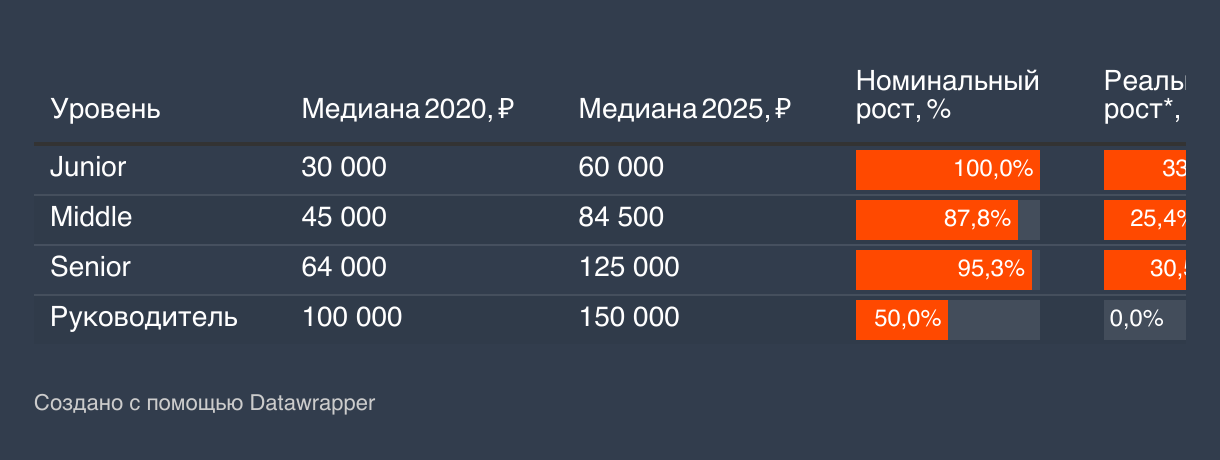Click the Руководитель row label
Screen dimensions: 1220x460
144,317
